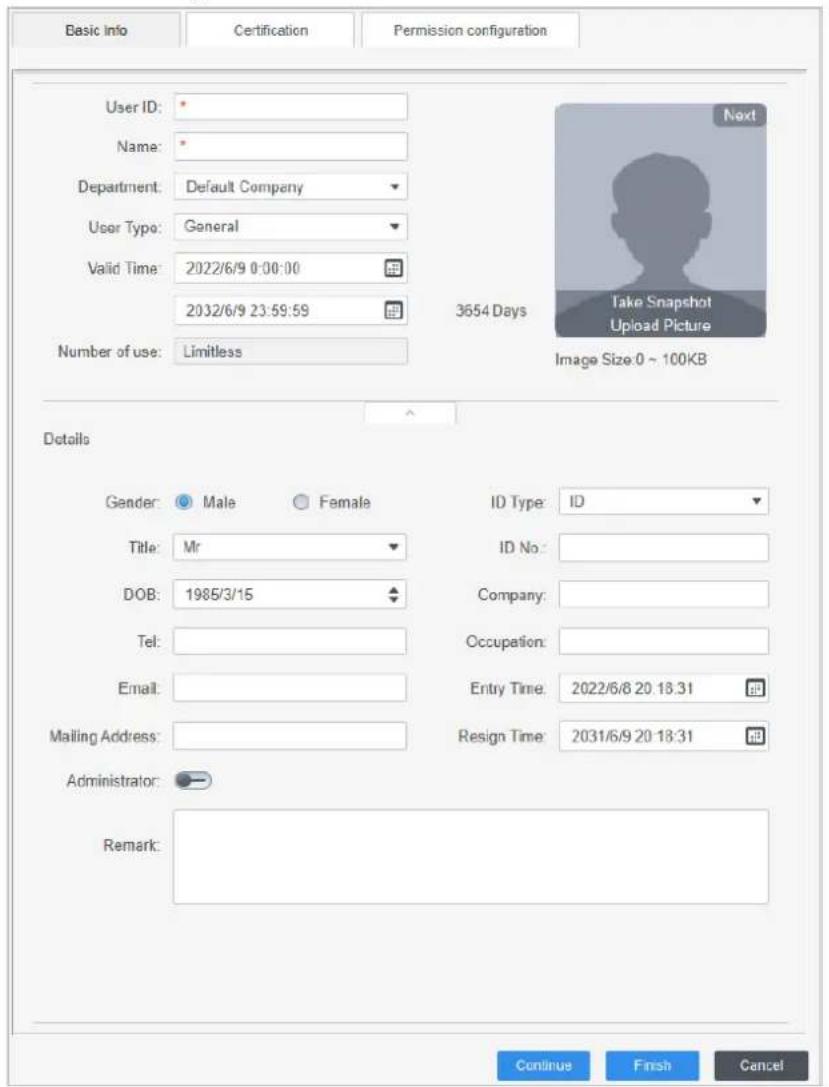Click the Finish button
Screen dimensions: 829x1087
[x=652, y=1066]
